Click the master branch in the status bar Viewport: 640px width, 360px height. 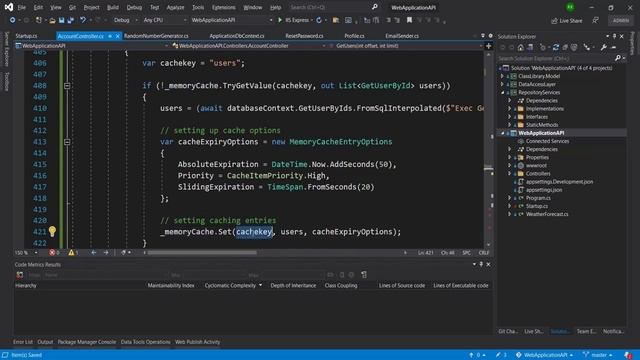pyautogui.click(x=598, y=355)
